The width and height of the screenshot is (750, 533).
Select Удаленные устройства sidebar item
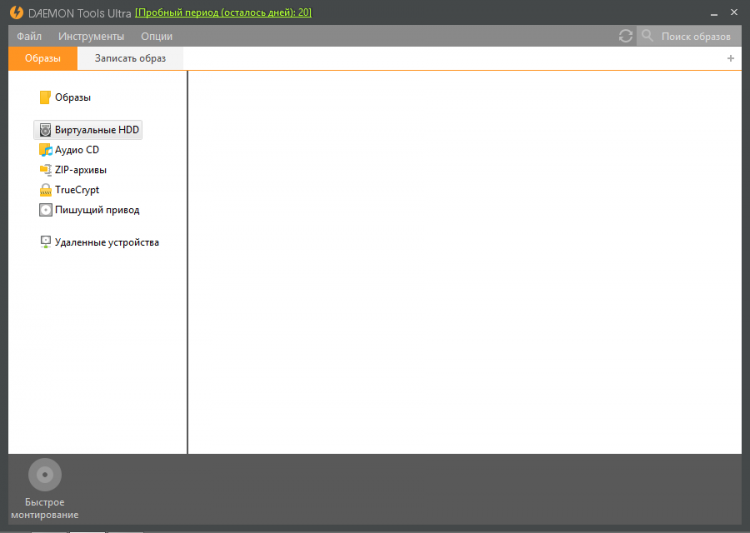click(99, 242)
